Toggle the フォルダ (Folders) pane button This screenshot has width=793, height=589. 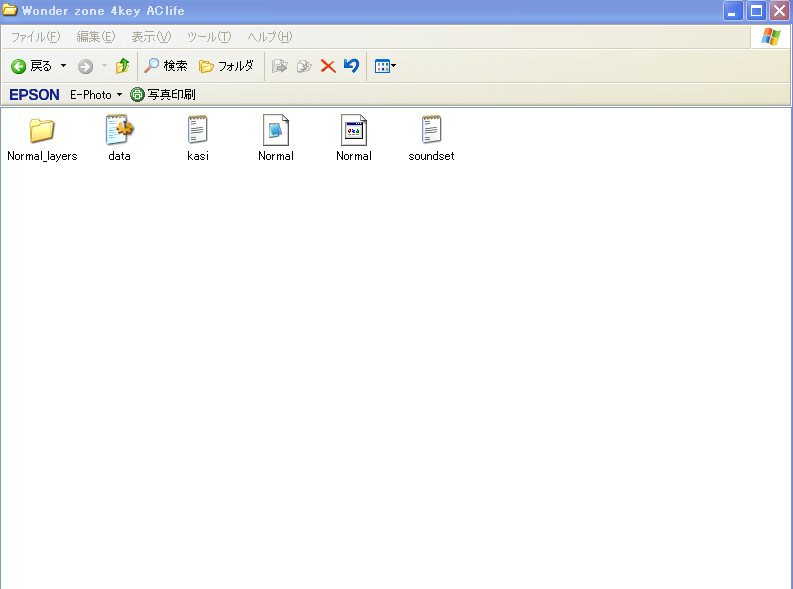pos(226,66)
